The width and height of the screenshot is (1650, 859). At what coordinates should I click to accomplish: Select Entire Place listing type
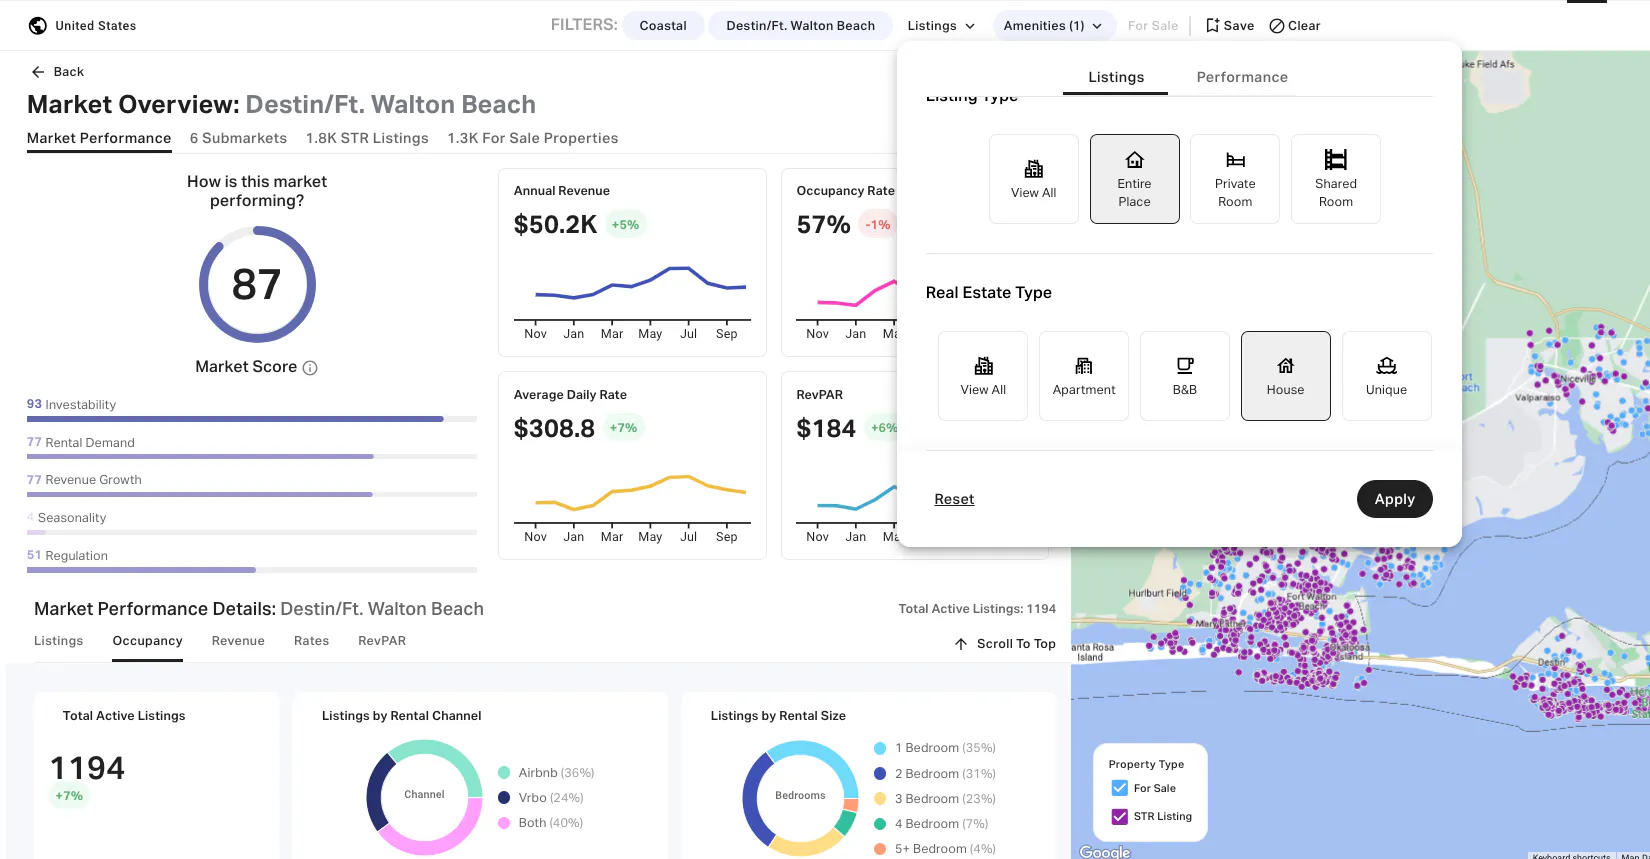click(1135, 179)
